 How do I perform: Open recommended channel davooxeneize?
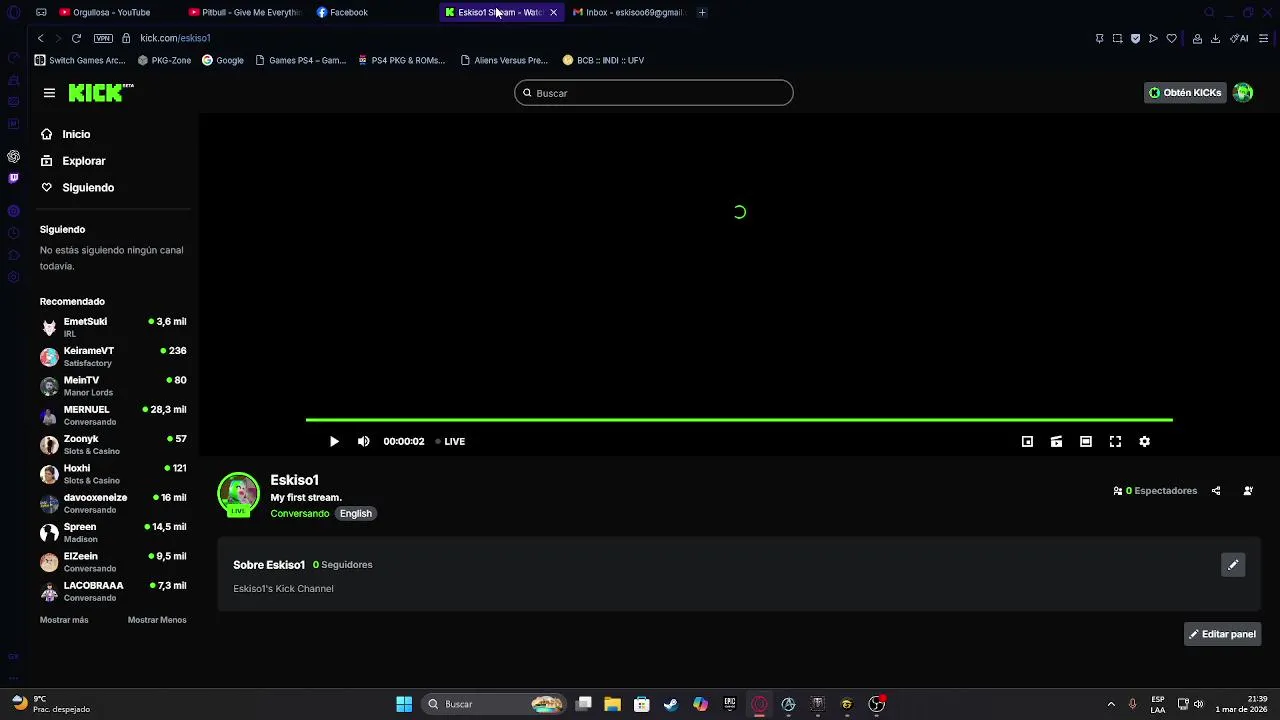point(113,503)
